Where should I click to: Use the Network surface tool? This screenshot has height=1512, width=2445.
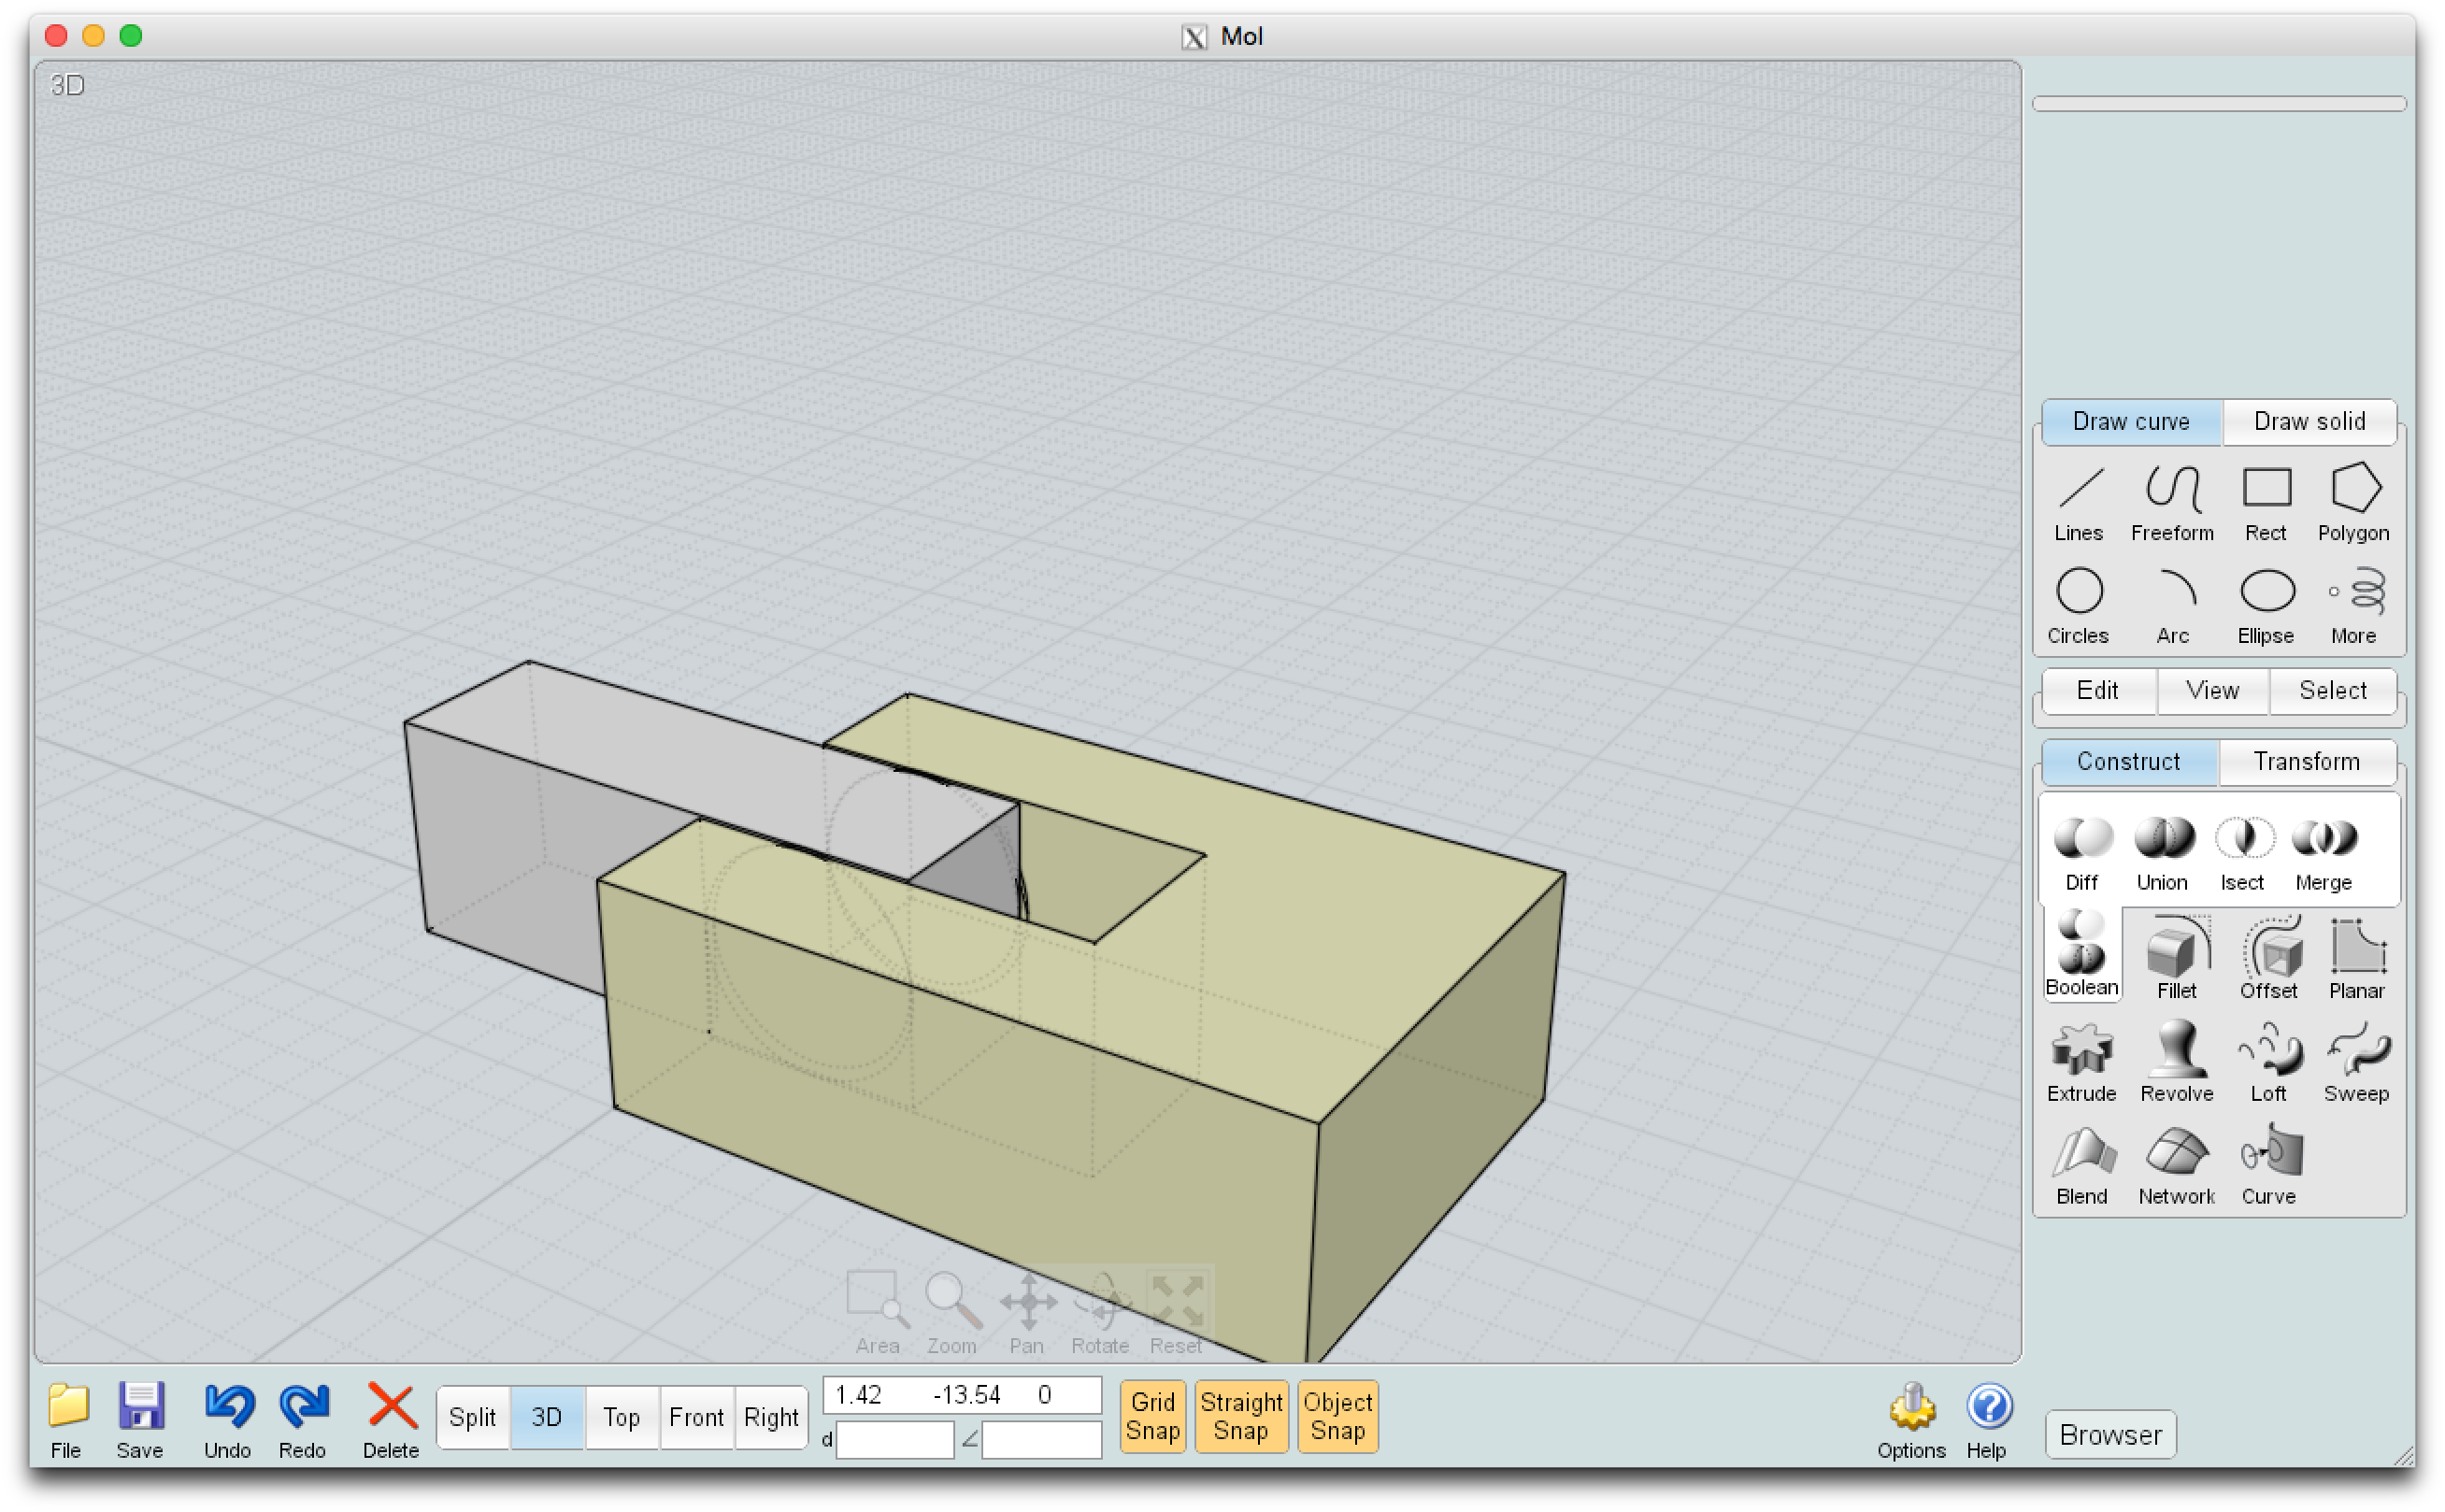pos(2176,1166)
